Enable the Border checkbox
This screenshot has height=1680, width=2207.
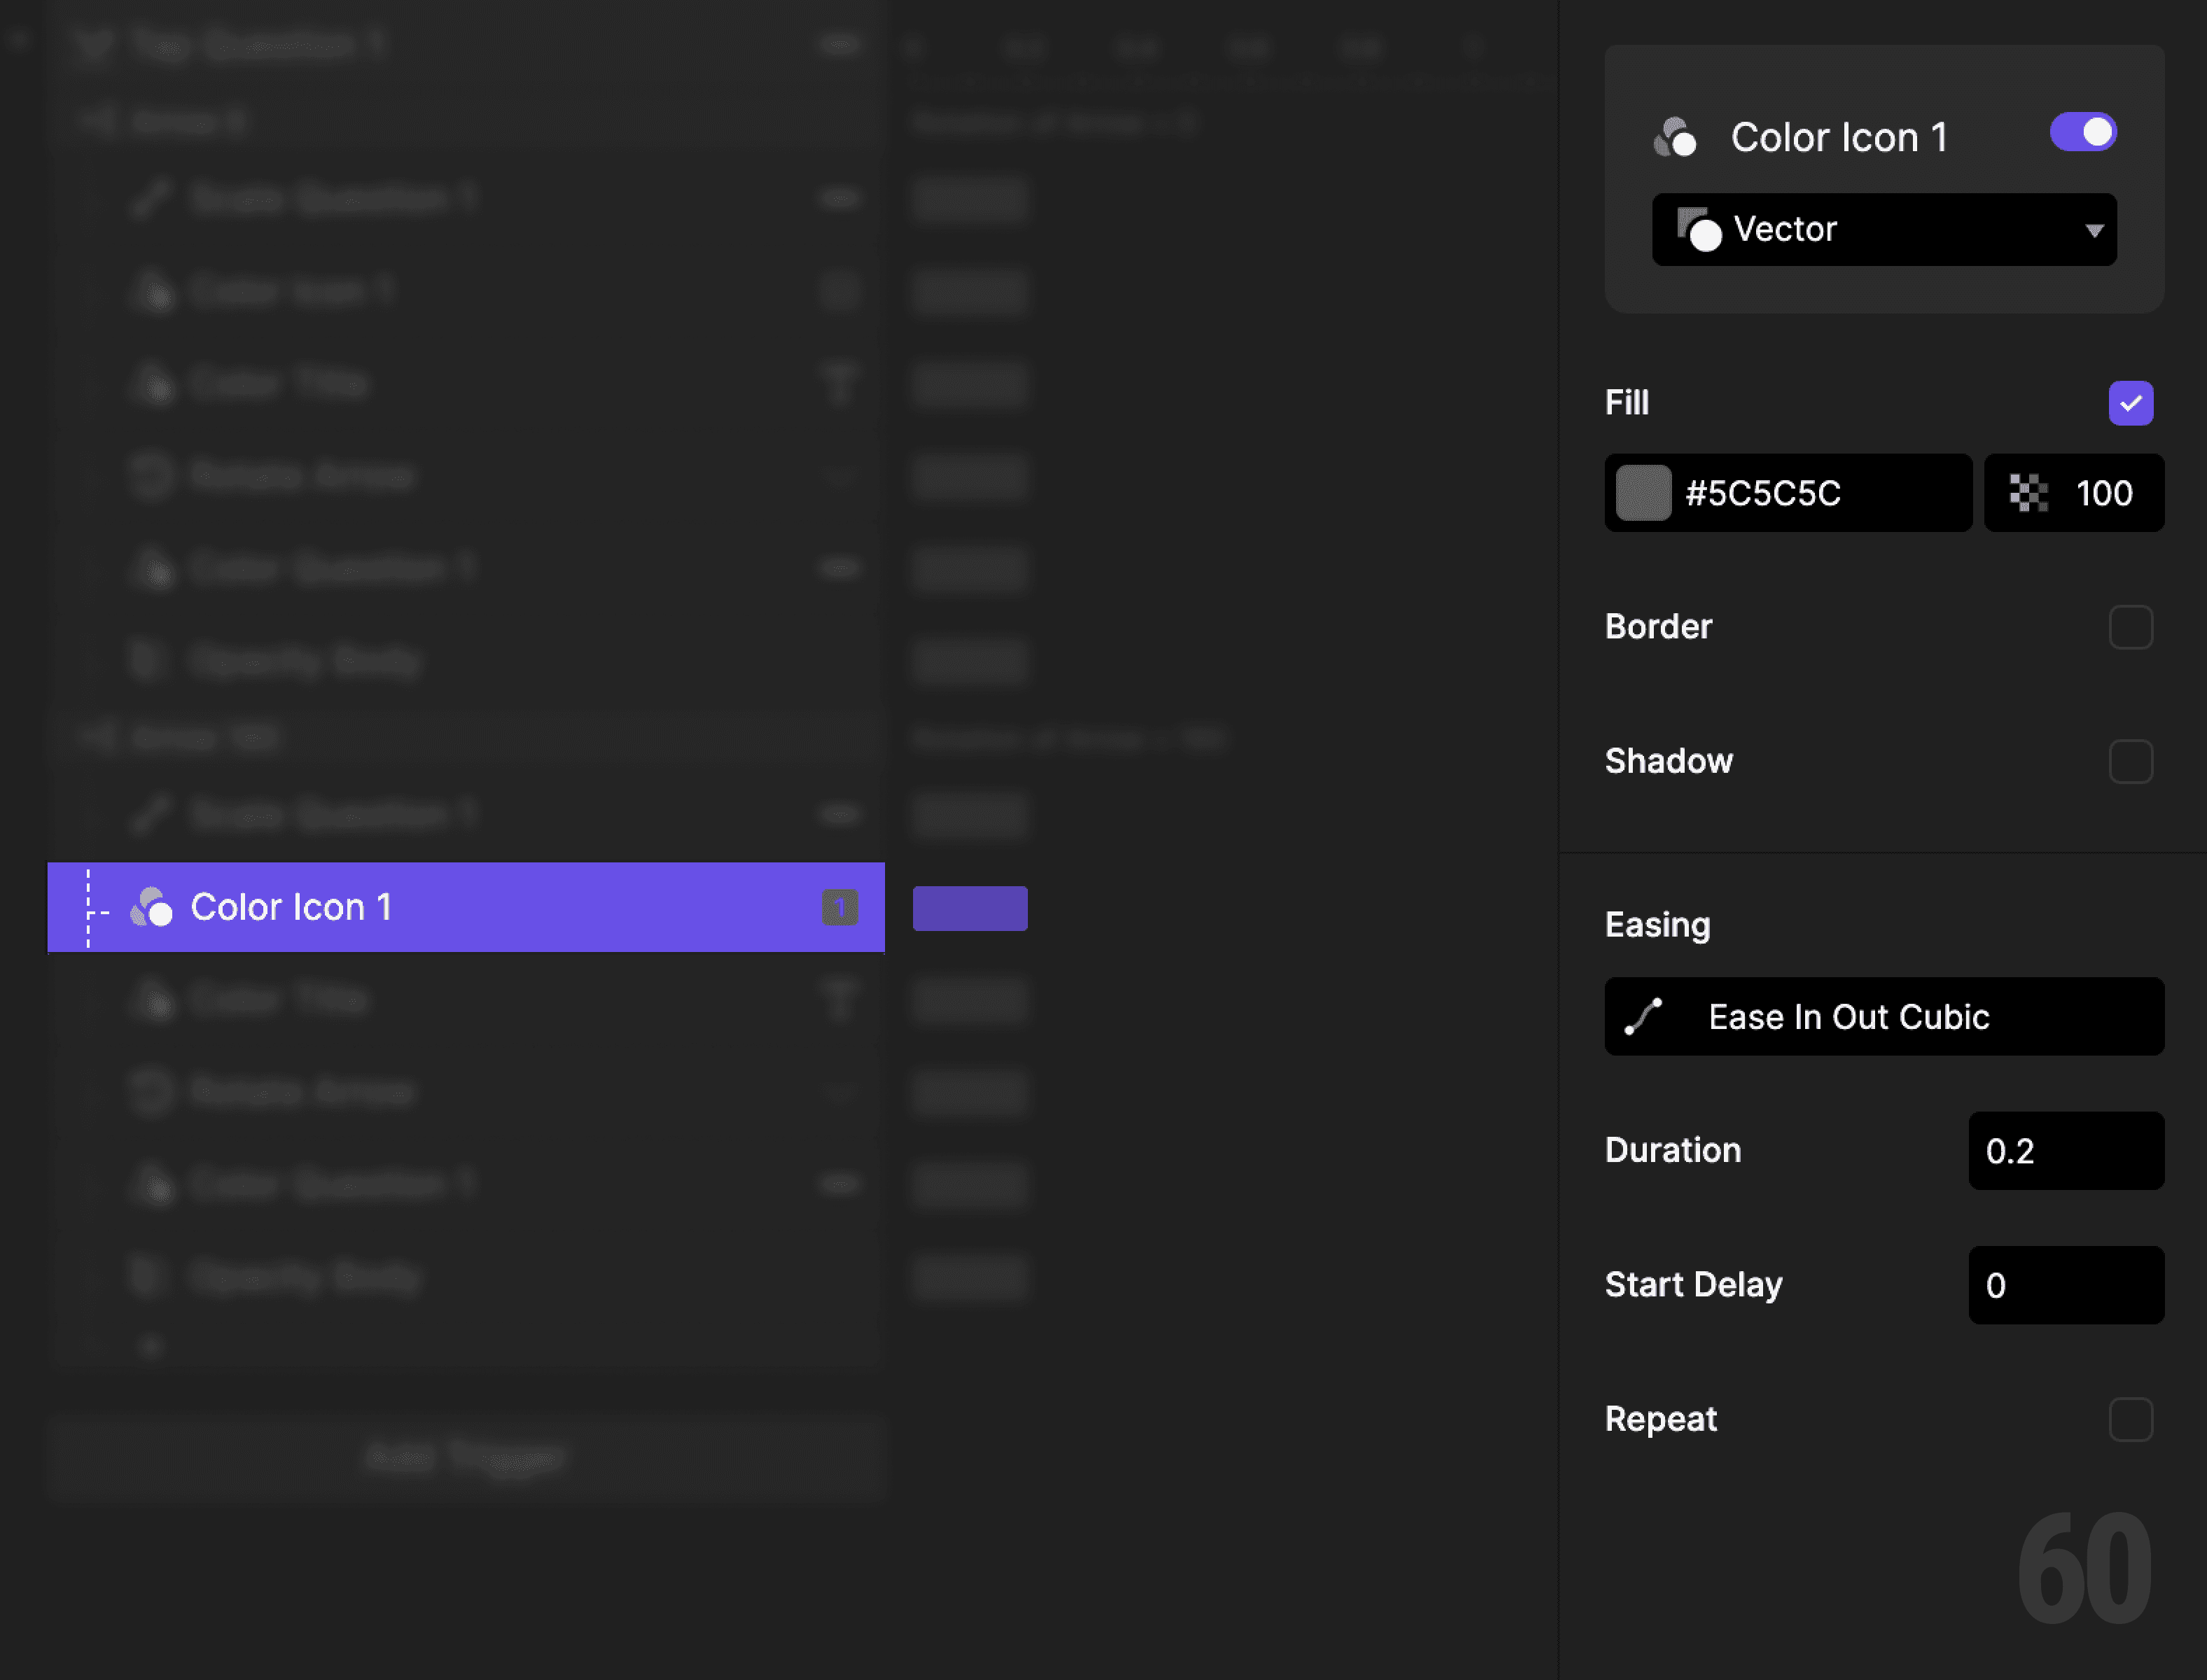(2131, 627)
